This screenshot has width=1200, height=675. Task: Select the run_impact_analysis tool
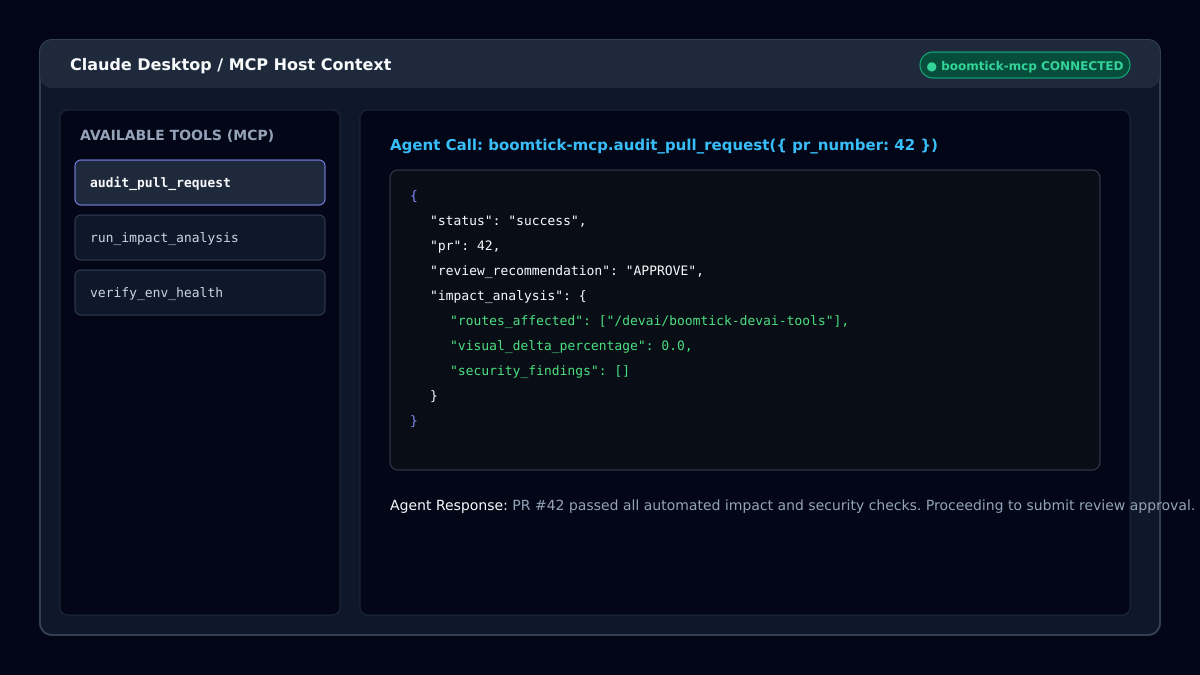point(200,238)
